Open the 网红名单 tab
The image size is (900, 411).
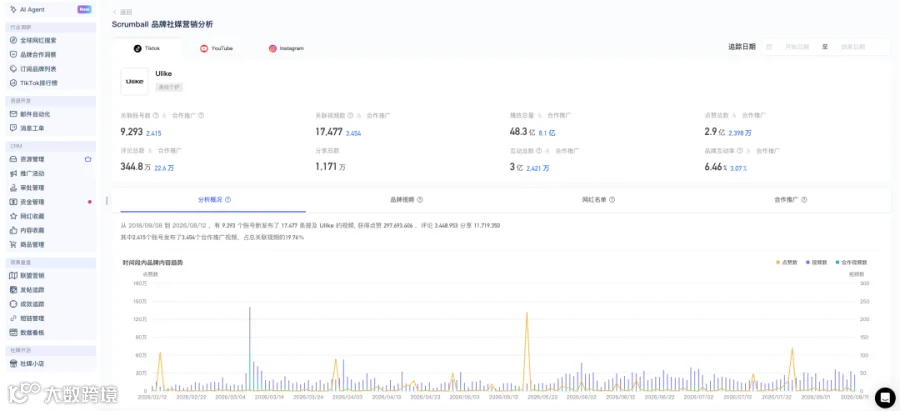coord(598,200)
